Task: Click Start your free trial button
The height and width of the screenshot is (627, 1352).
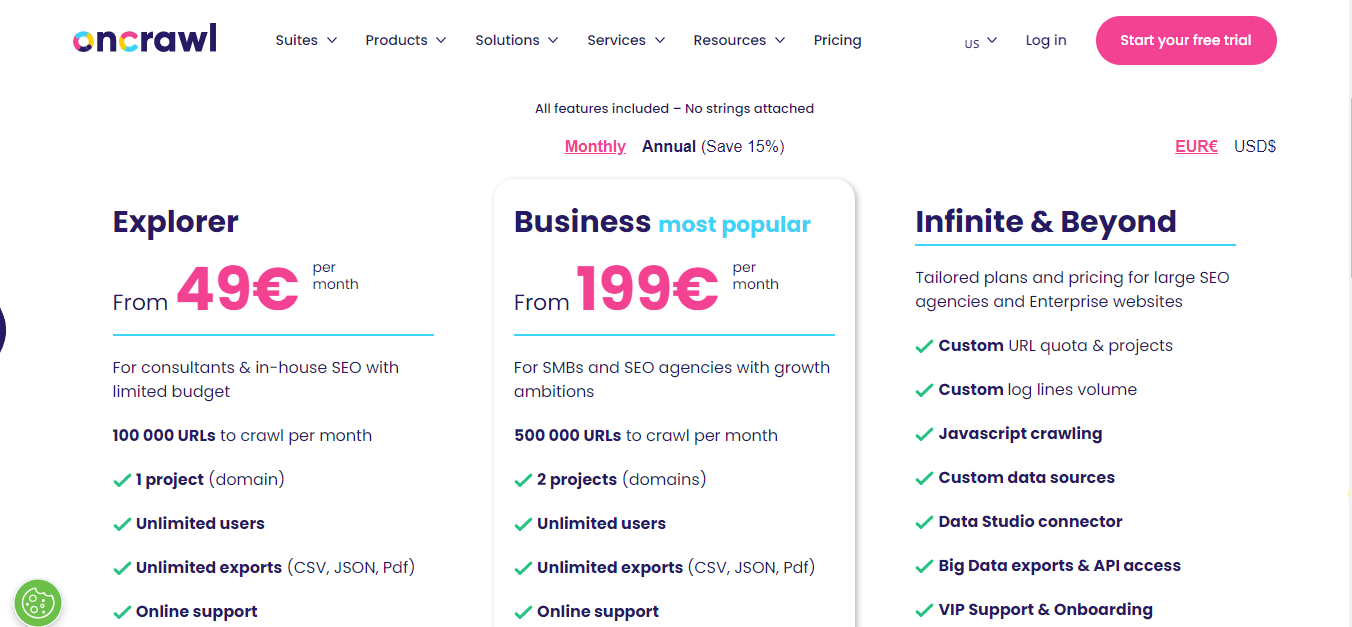Action: (x=1186, y=40)
